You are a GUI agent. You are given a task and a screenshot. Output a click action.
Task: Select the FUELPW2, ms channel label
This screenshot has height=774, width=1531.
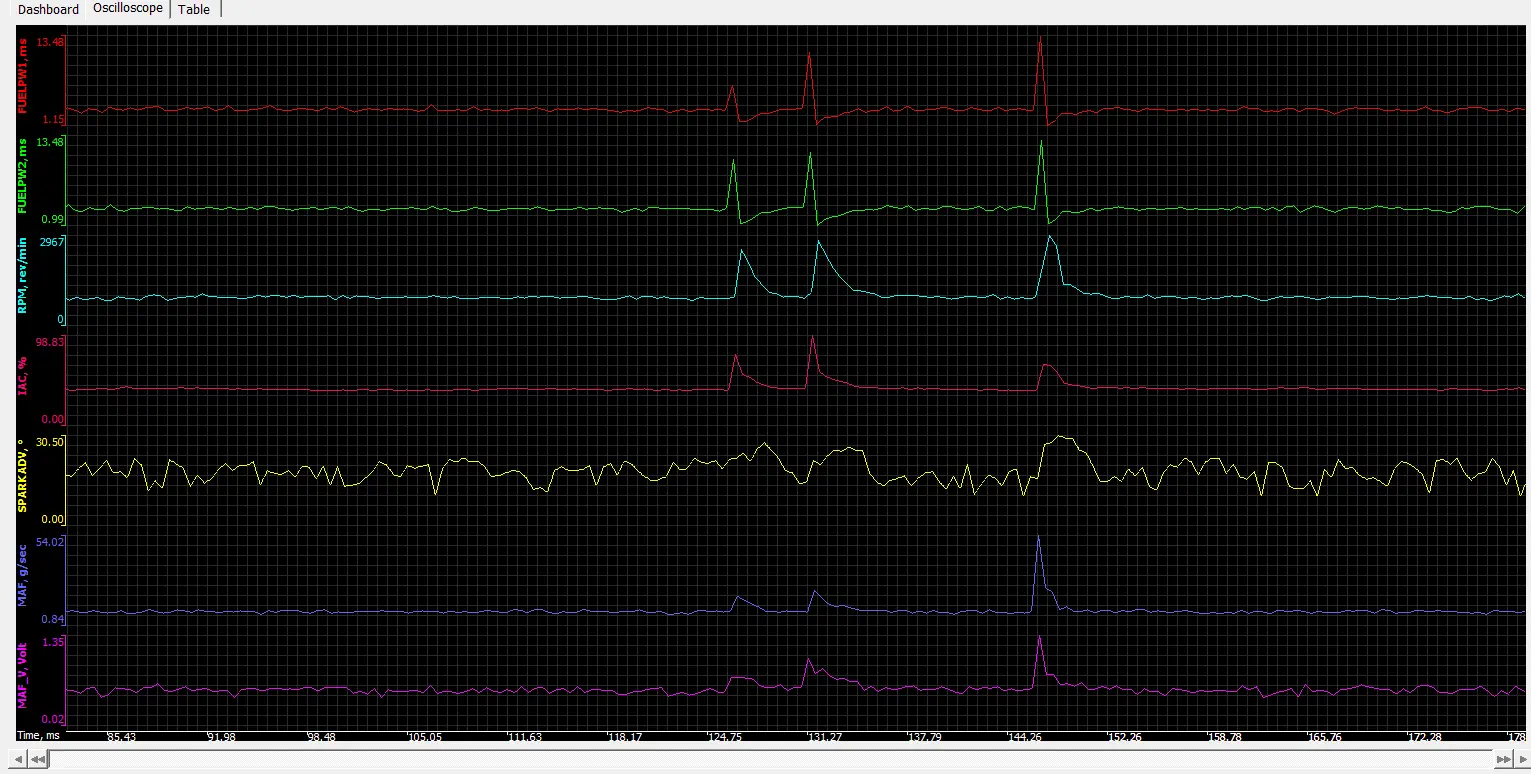(23, 178)
